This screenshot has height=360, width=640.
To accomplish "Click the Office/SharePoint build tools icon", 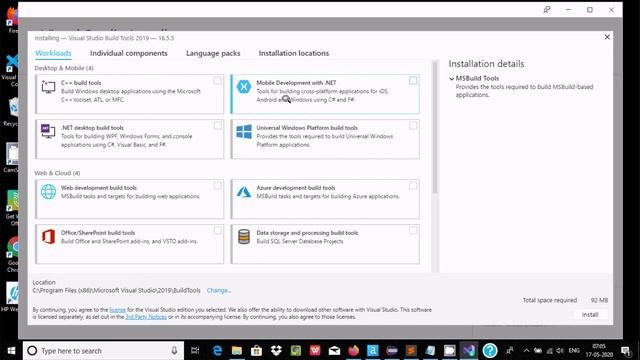I will click(48, 236).
